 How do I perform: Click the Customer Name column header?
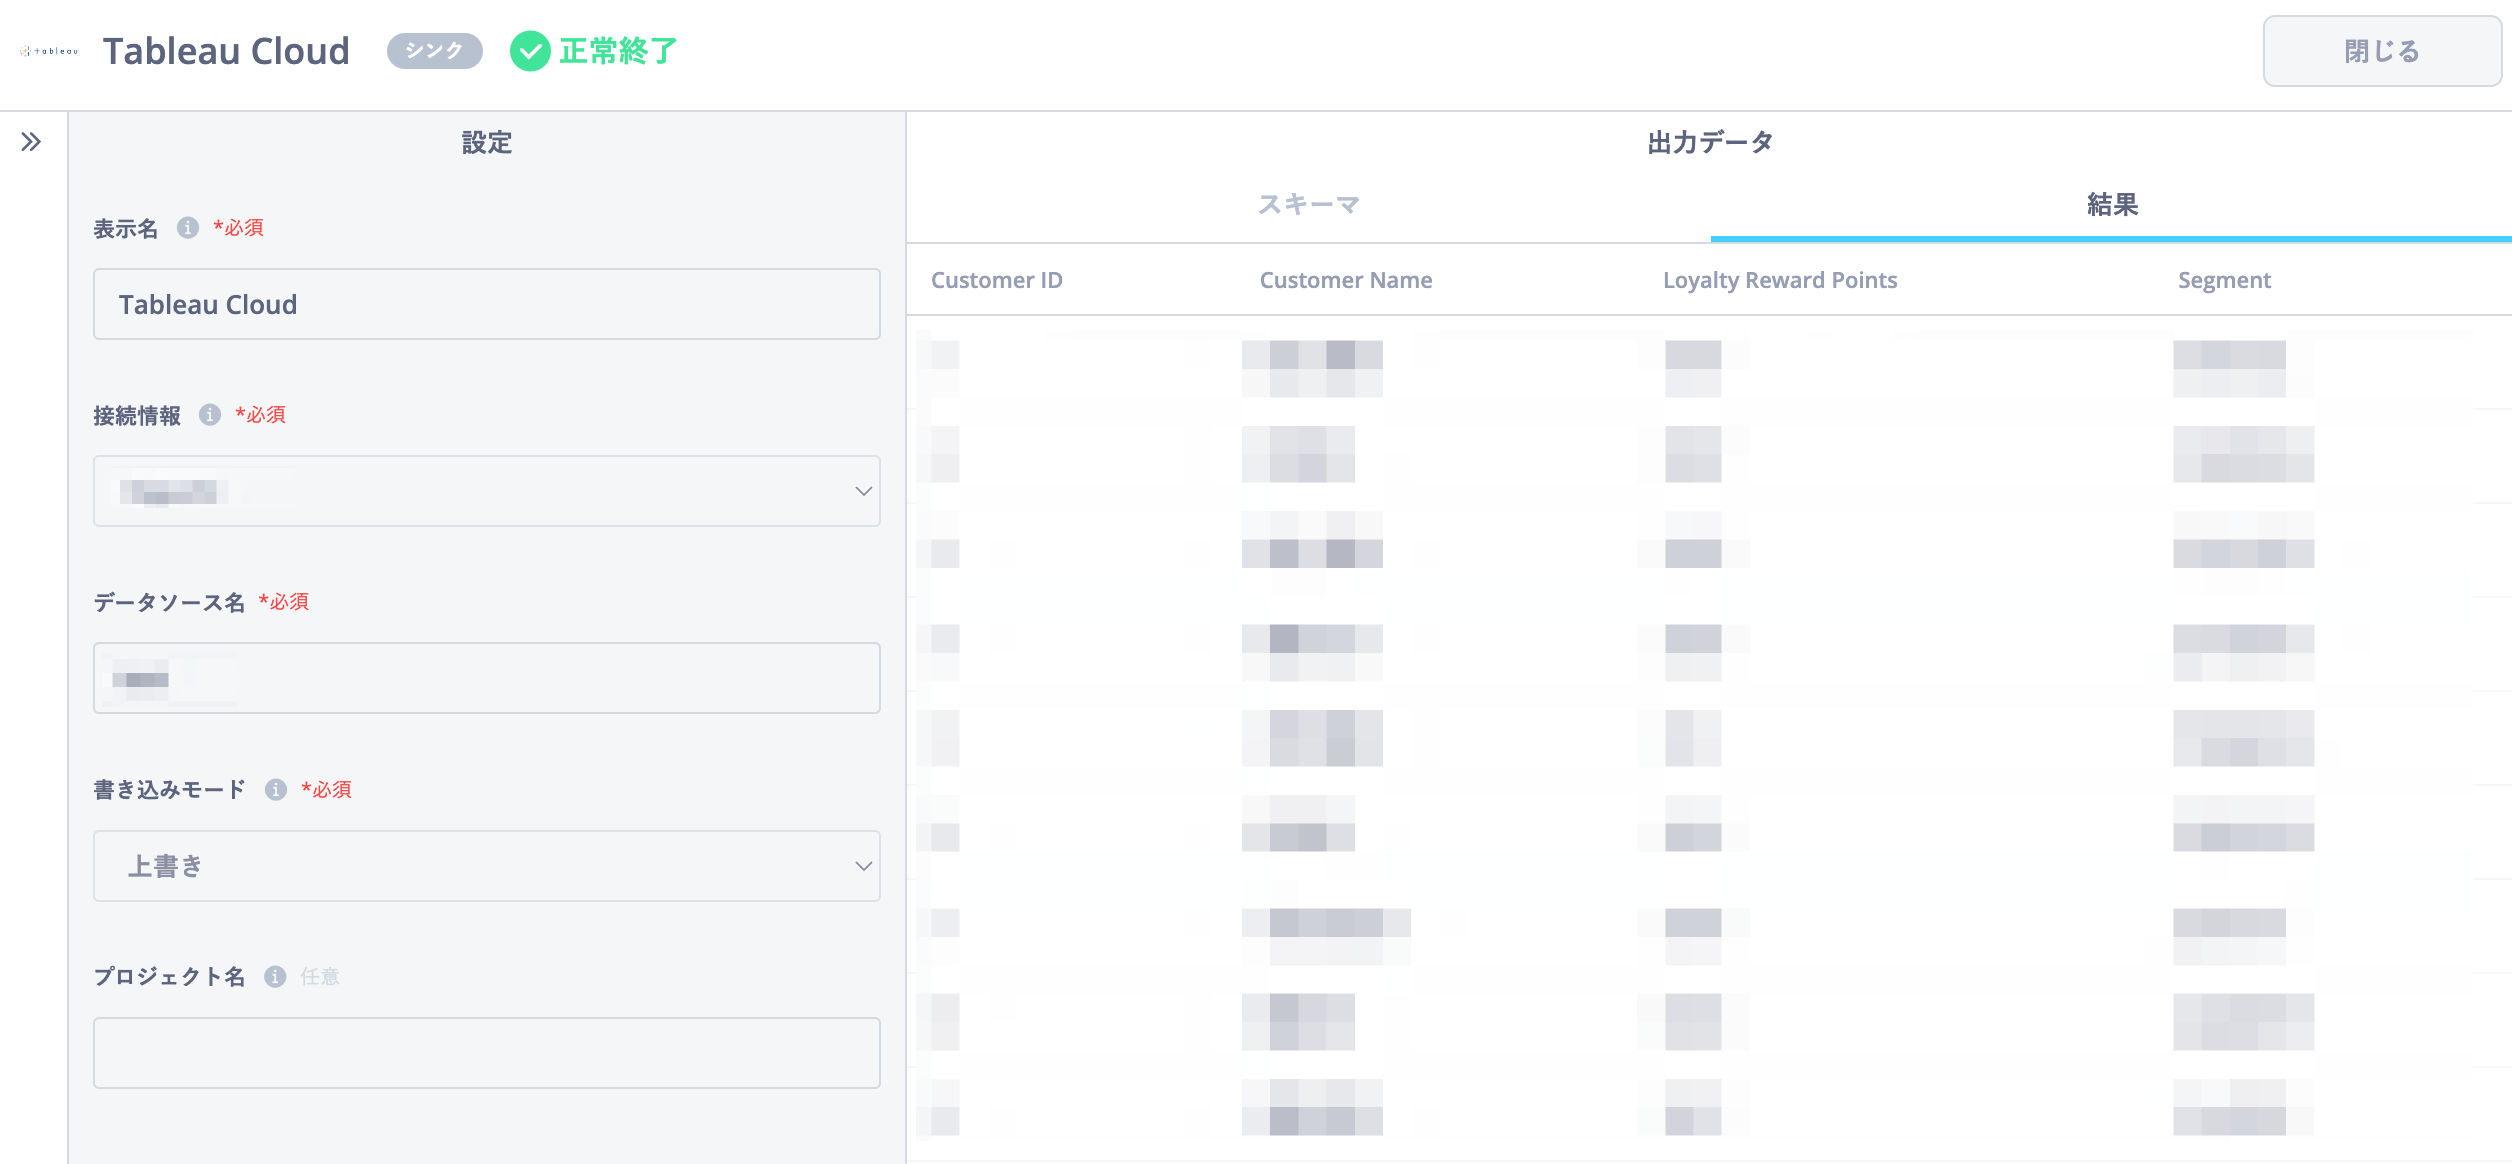tap(1345, 280)
